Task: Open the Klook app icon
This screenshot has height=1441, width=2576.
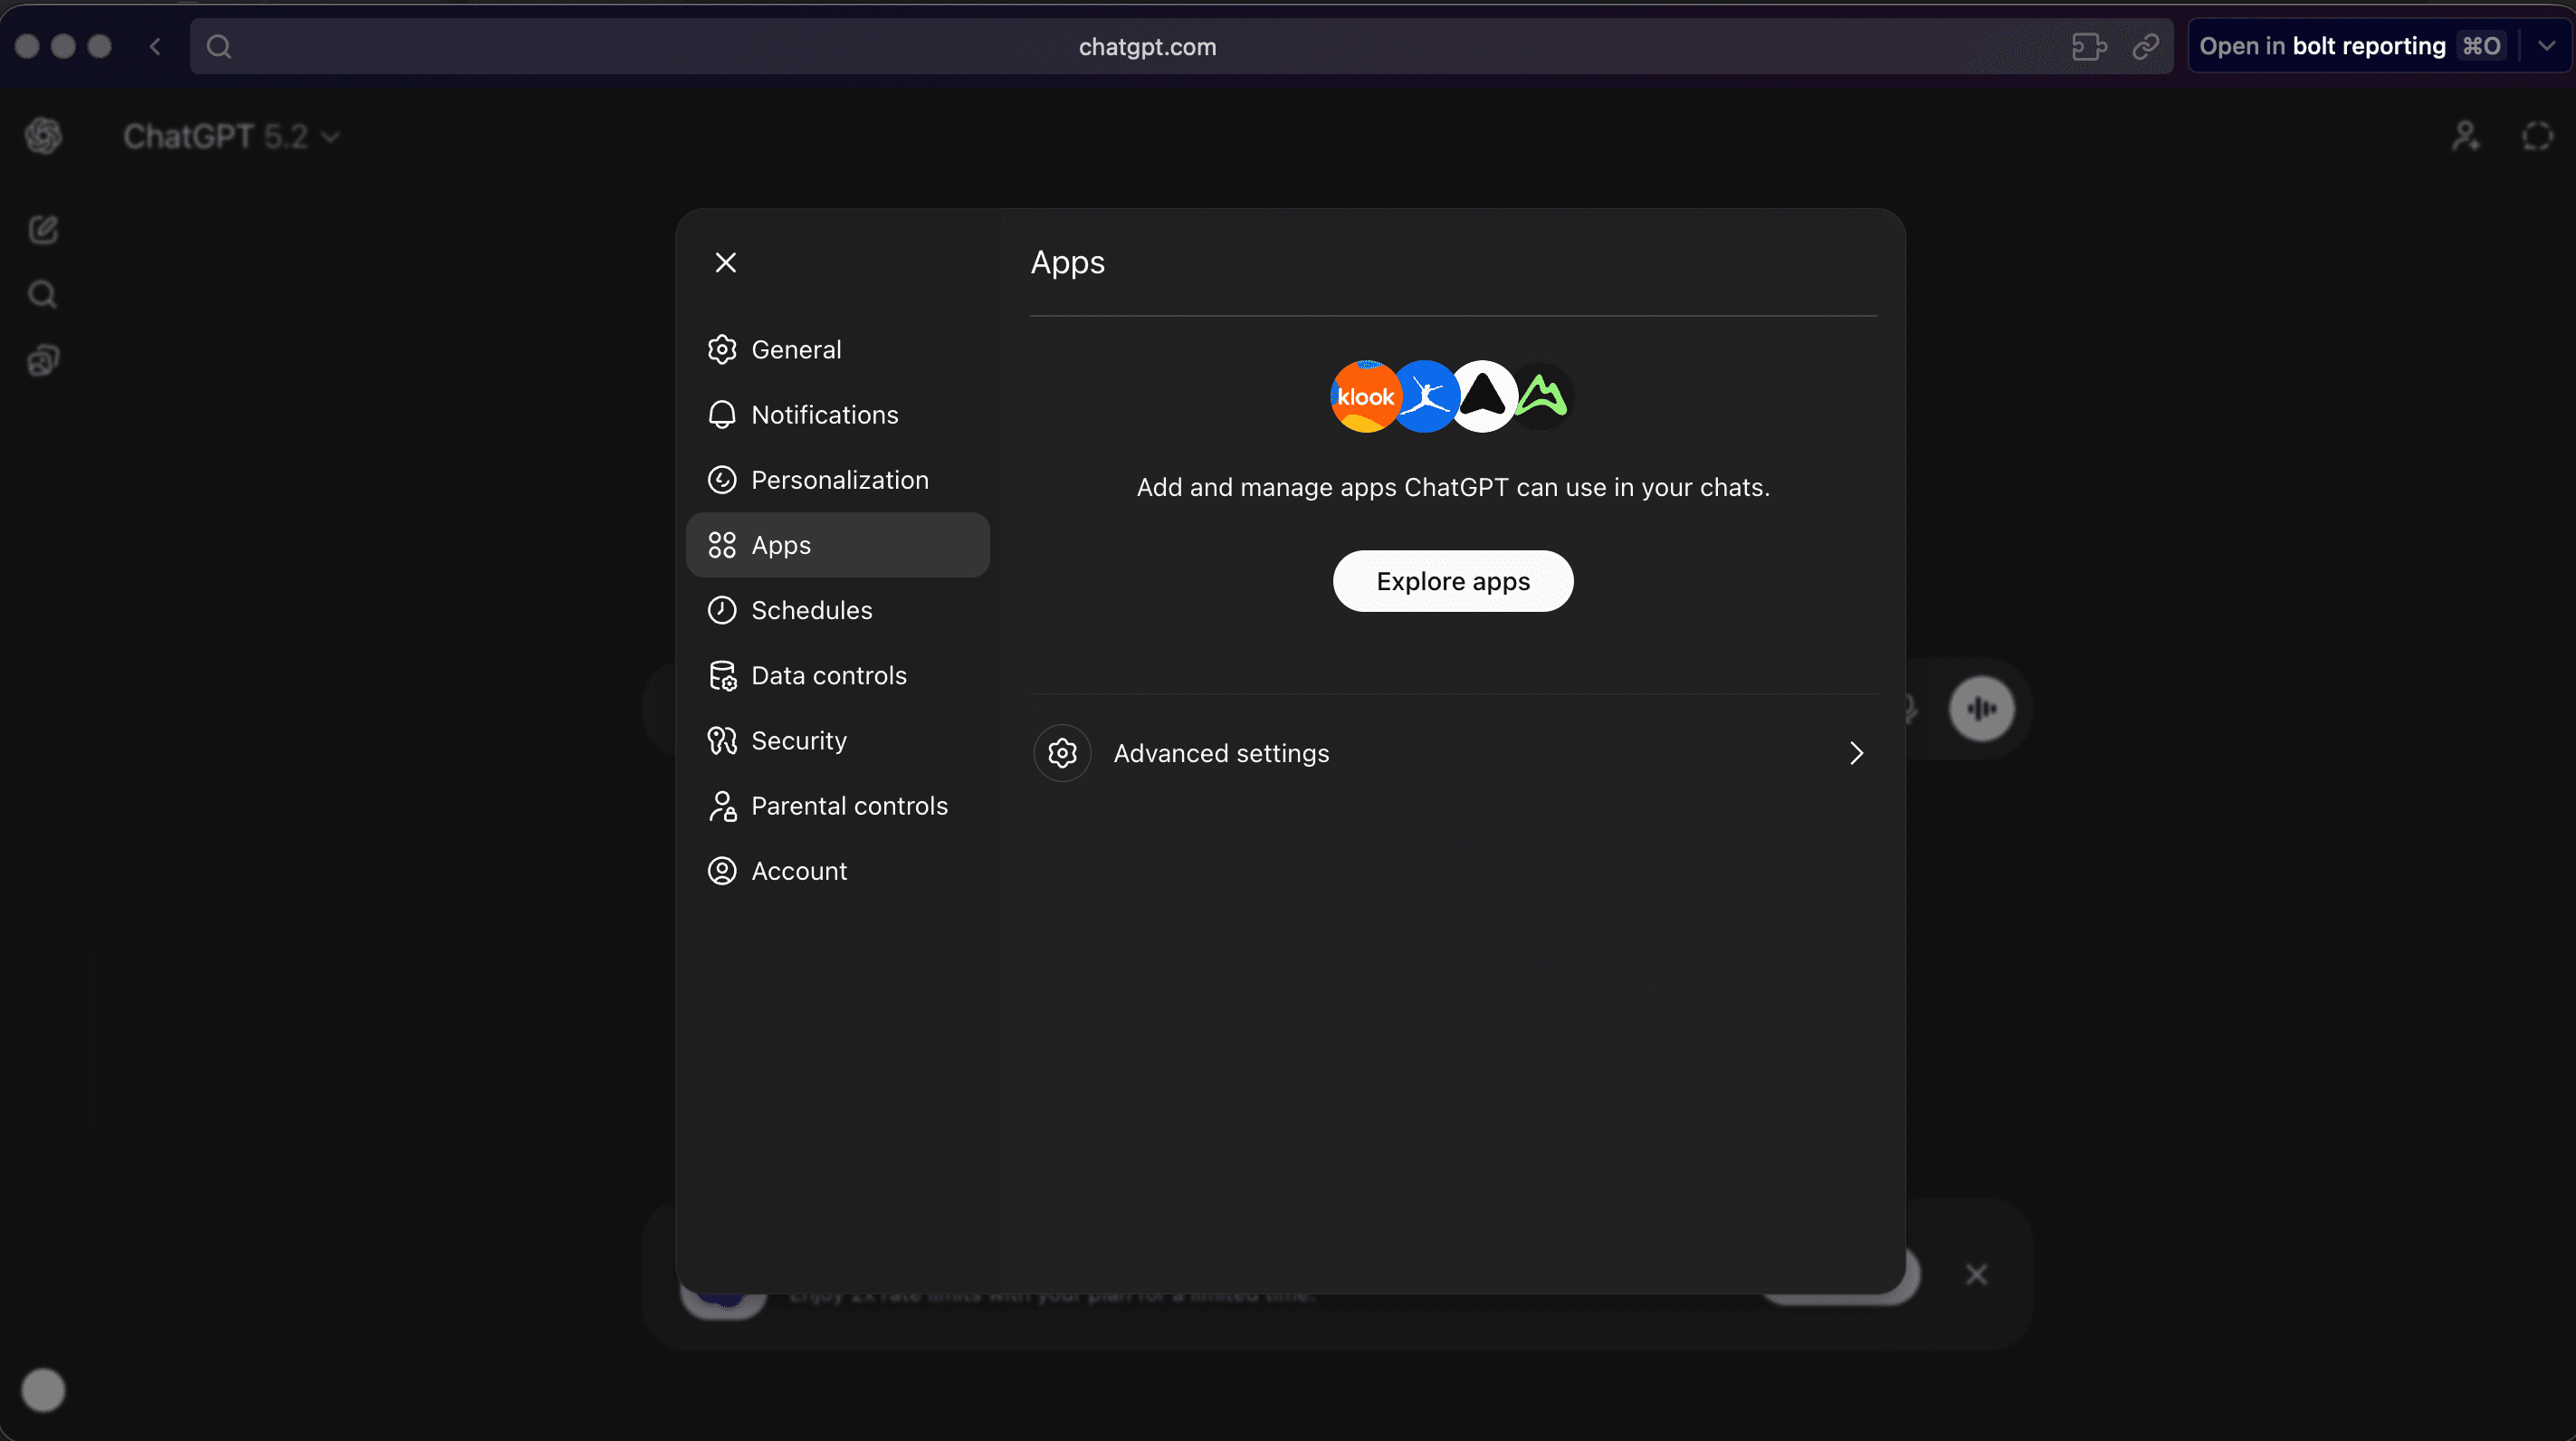Action: pyautogui.click(x=1366, y=396)
